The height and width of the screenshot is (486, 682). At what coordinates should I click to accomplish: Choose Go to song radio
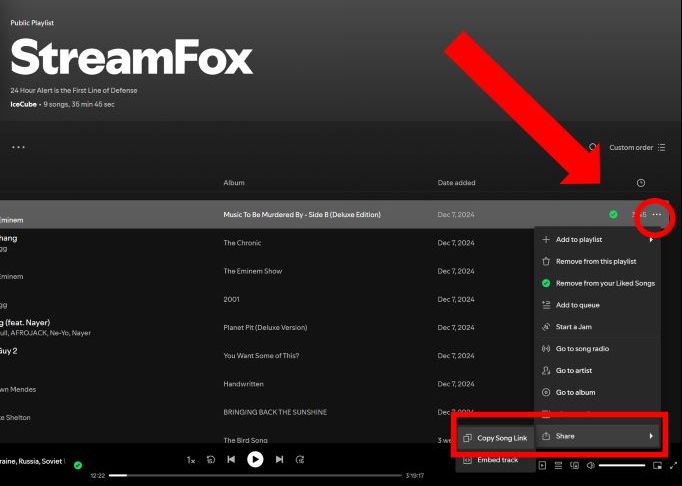[x=597, y=349]
